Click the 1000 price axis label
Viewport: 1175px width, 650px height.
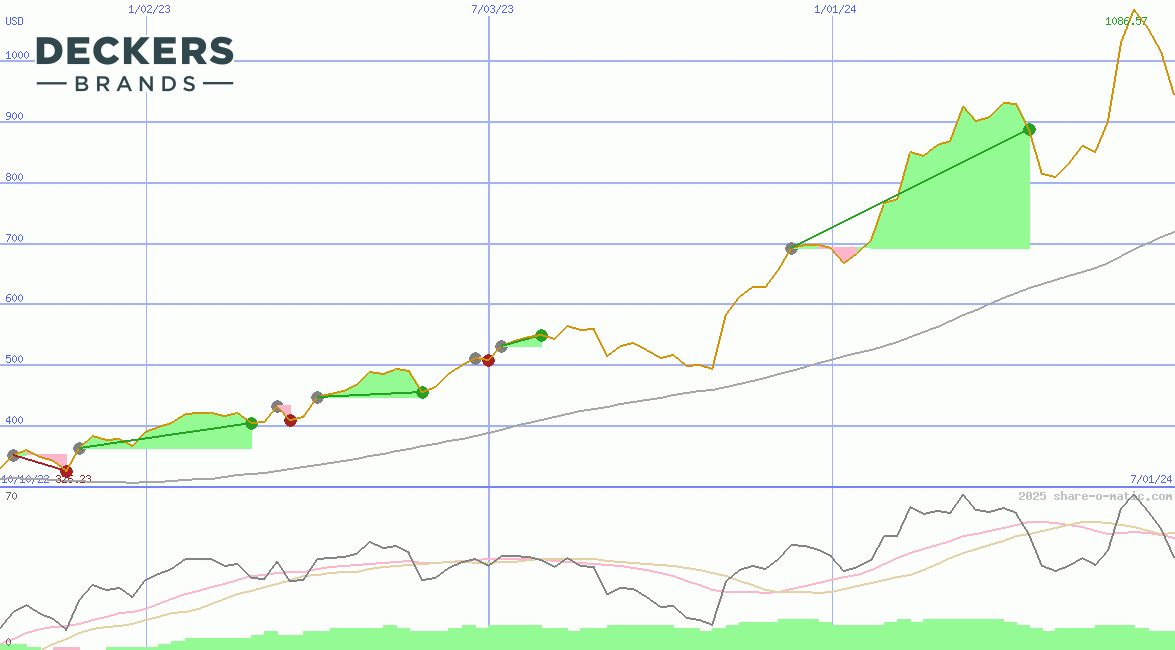[x=19, y=56]
